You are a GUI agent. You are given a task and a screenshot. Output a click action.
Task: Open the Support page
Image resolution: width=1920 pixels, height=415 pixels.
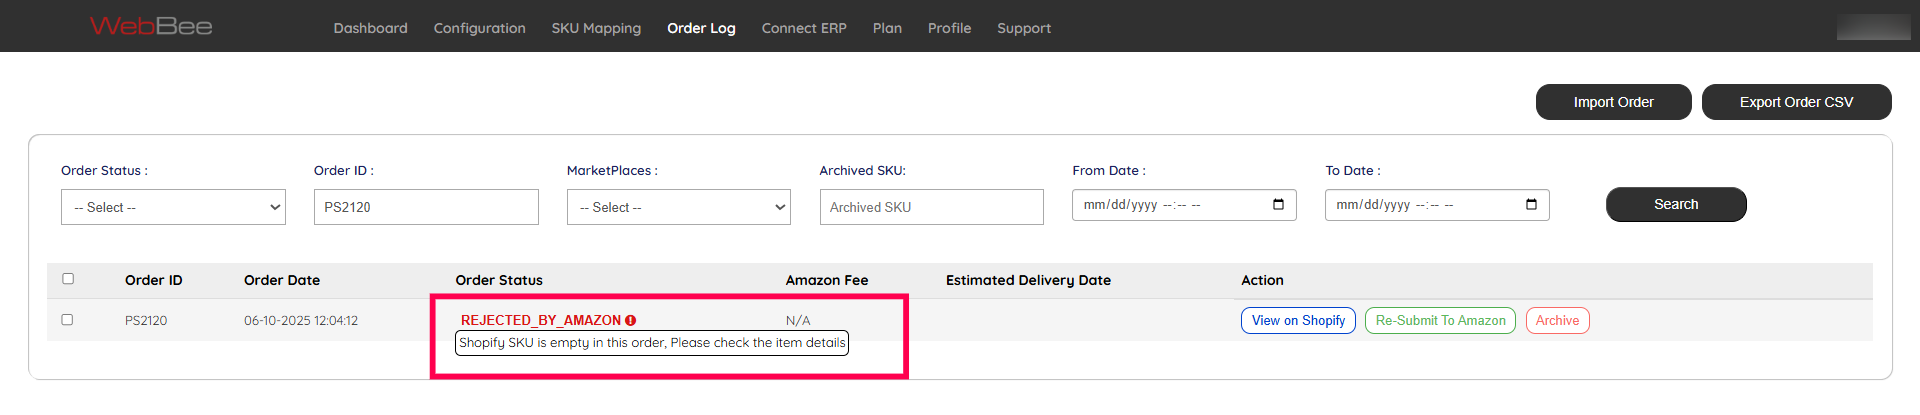tap(1023, 28)
